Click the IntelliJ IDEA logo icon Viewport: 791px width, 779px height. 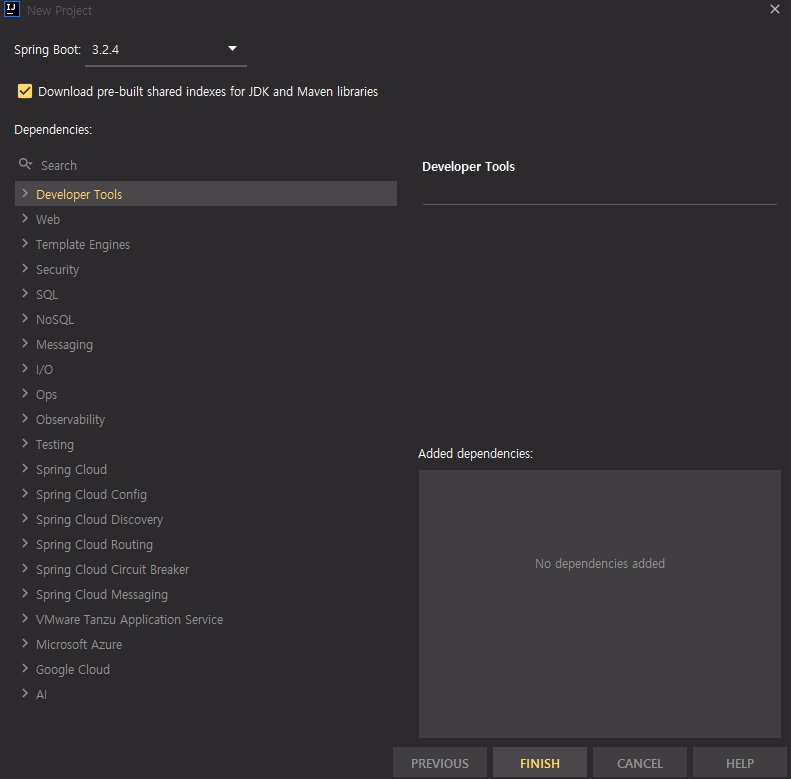pos(12,10)
